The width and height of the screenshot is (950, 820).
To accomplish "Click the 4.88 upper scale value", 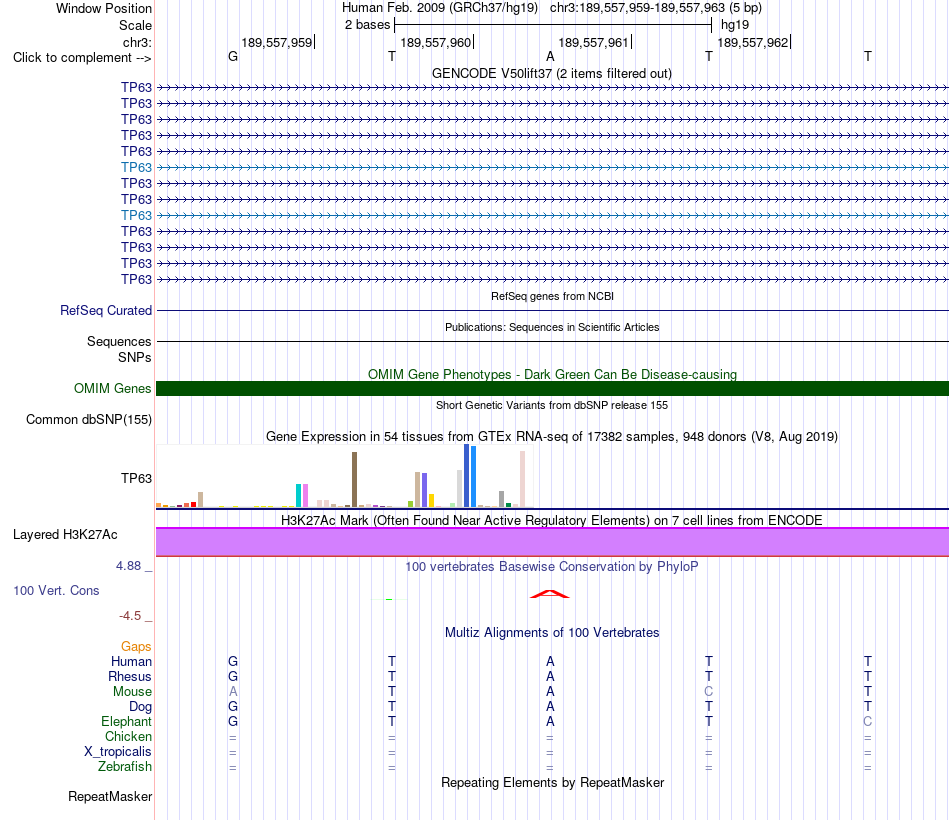I will pyautogui.click(x=128, y=565).
